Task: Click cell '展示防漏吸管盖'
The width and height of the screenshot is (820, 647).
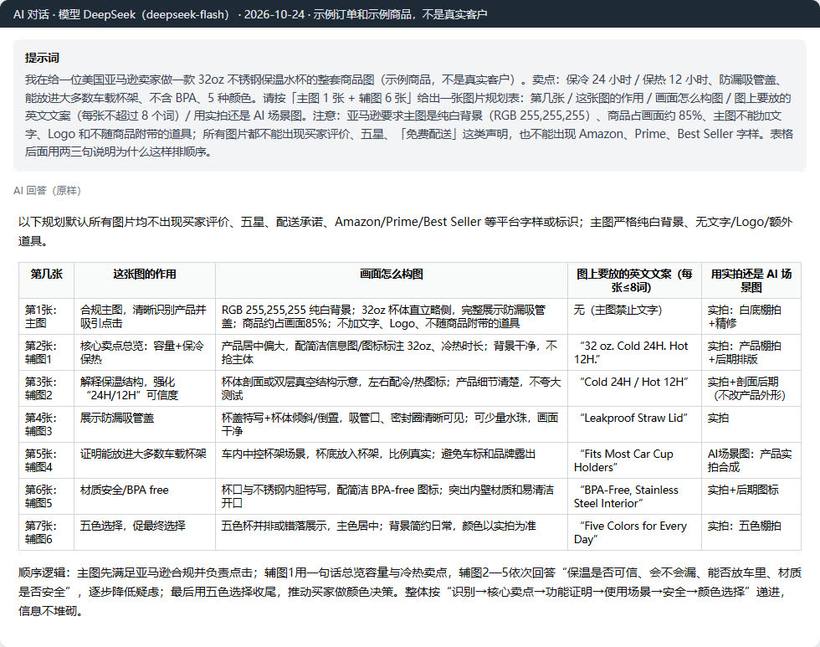Action: [x=144, y=425]
